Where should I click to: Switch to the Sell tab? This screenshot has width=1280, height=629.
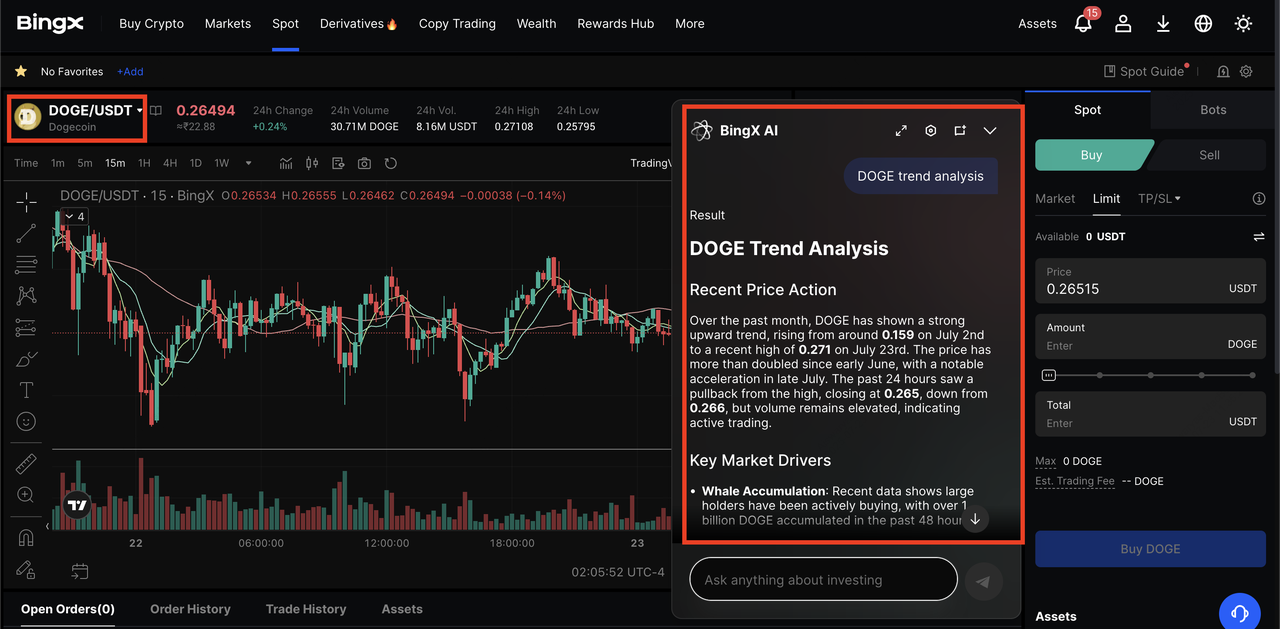pos(1209,155)
